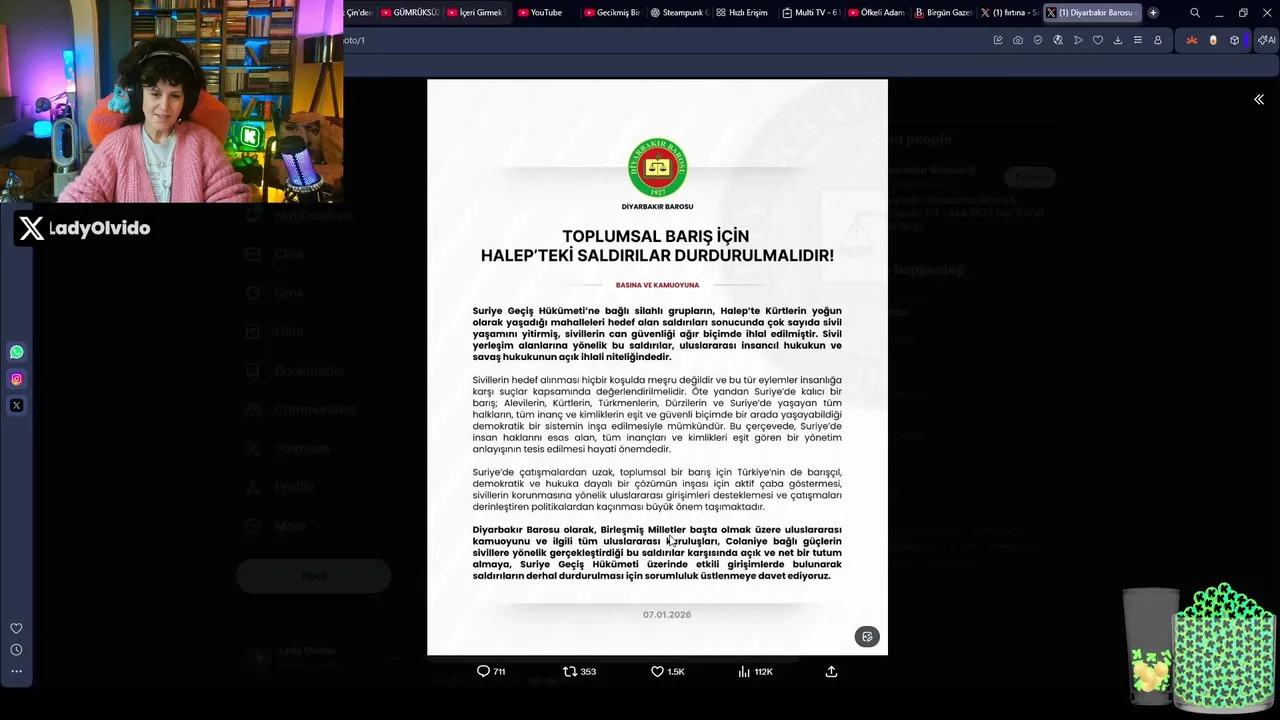The width and height of the screenshot is (1280, 720).
Task: Switch to the (1) fırtına tab
Action: coord(1009,13)
